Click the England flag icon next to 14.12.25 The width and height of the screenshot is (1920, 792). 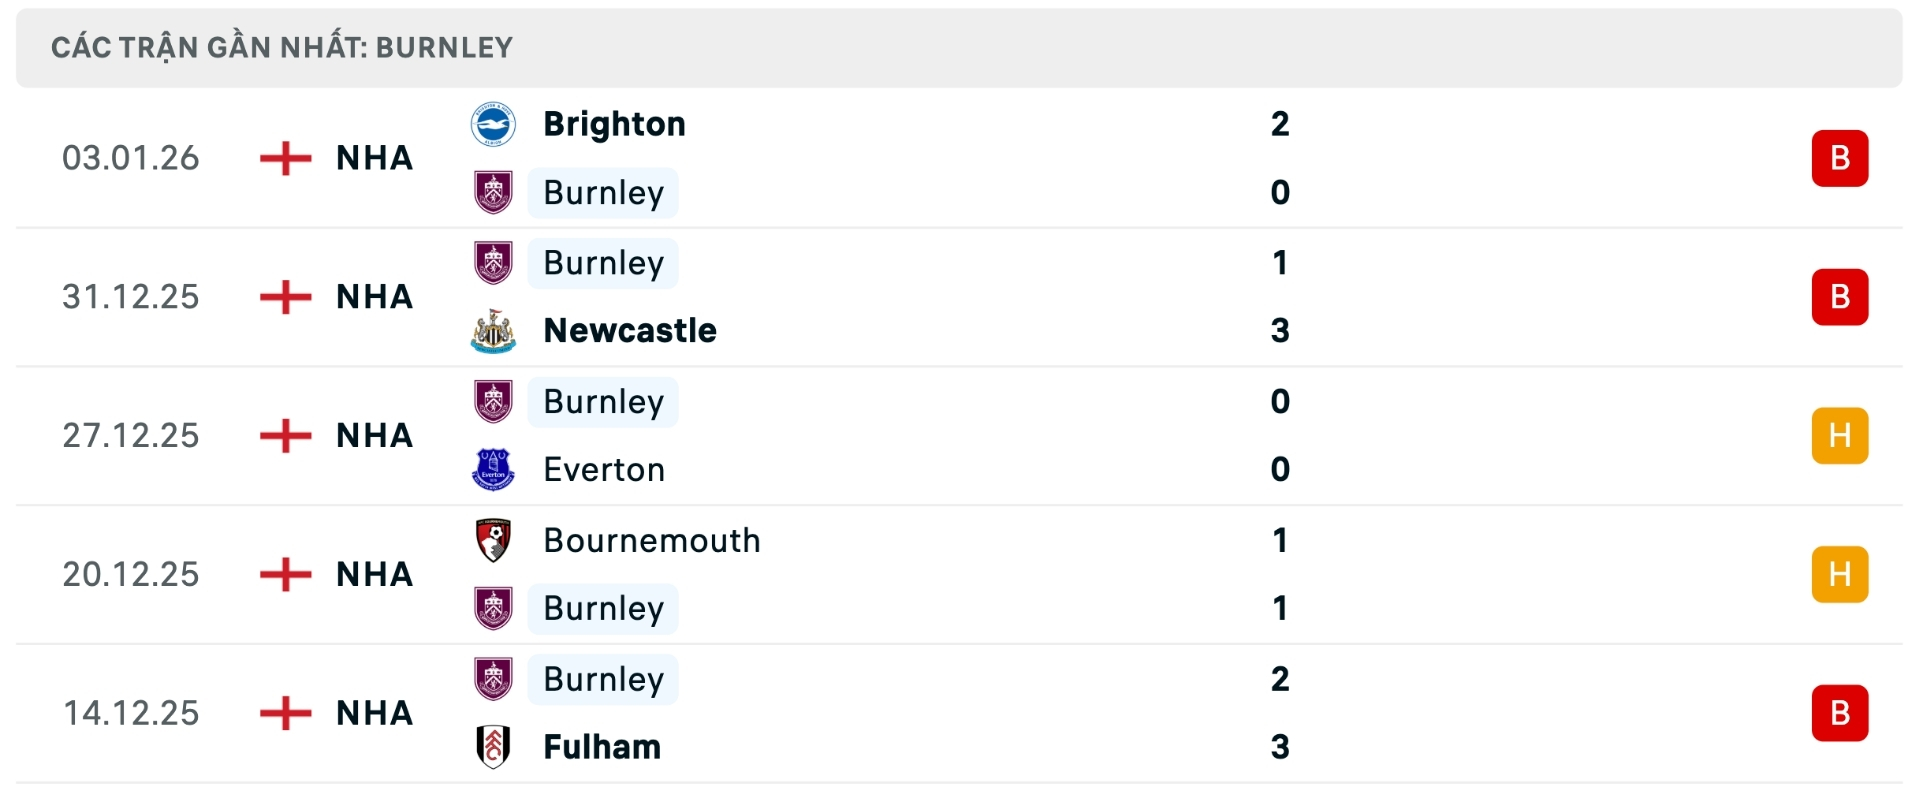point(288,712)
